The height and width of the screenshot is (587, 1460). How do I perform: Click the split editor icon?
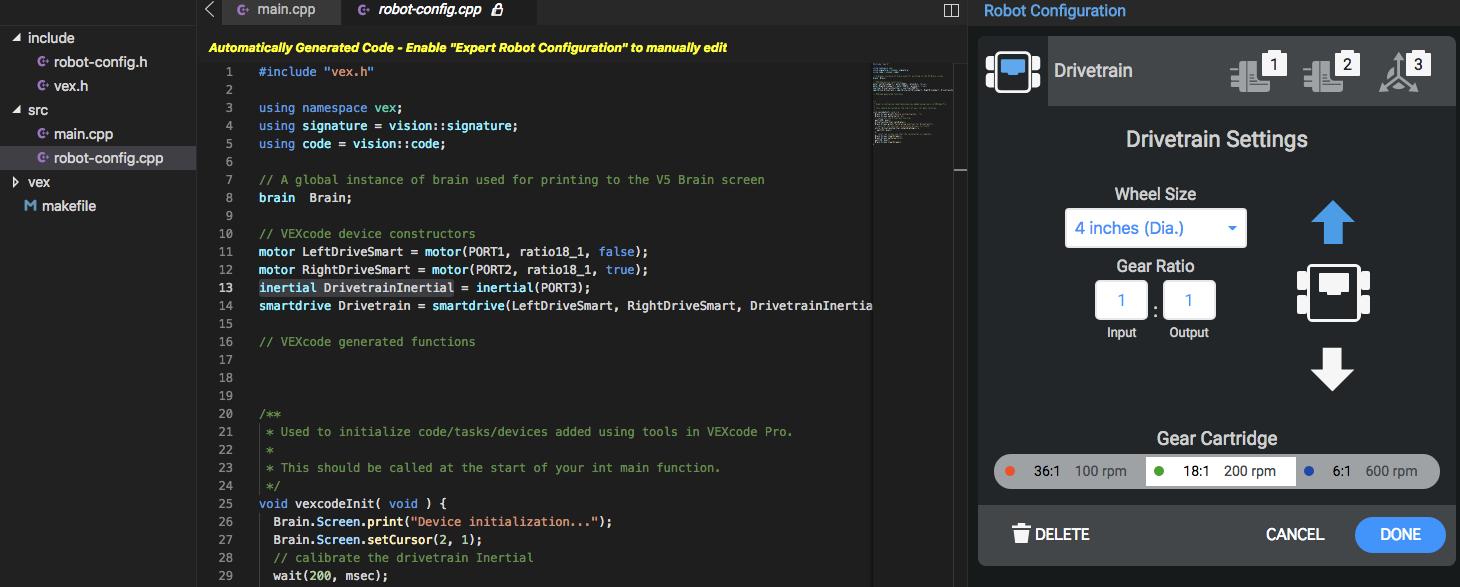[x=951, y=10]
